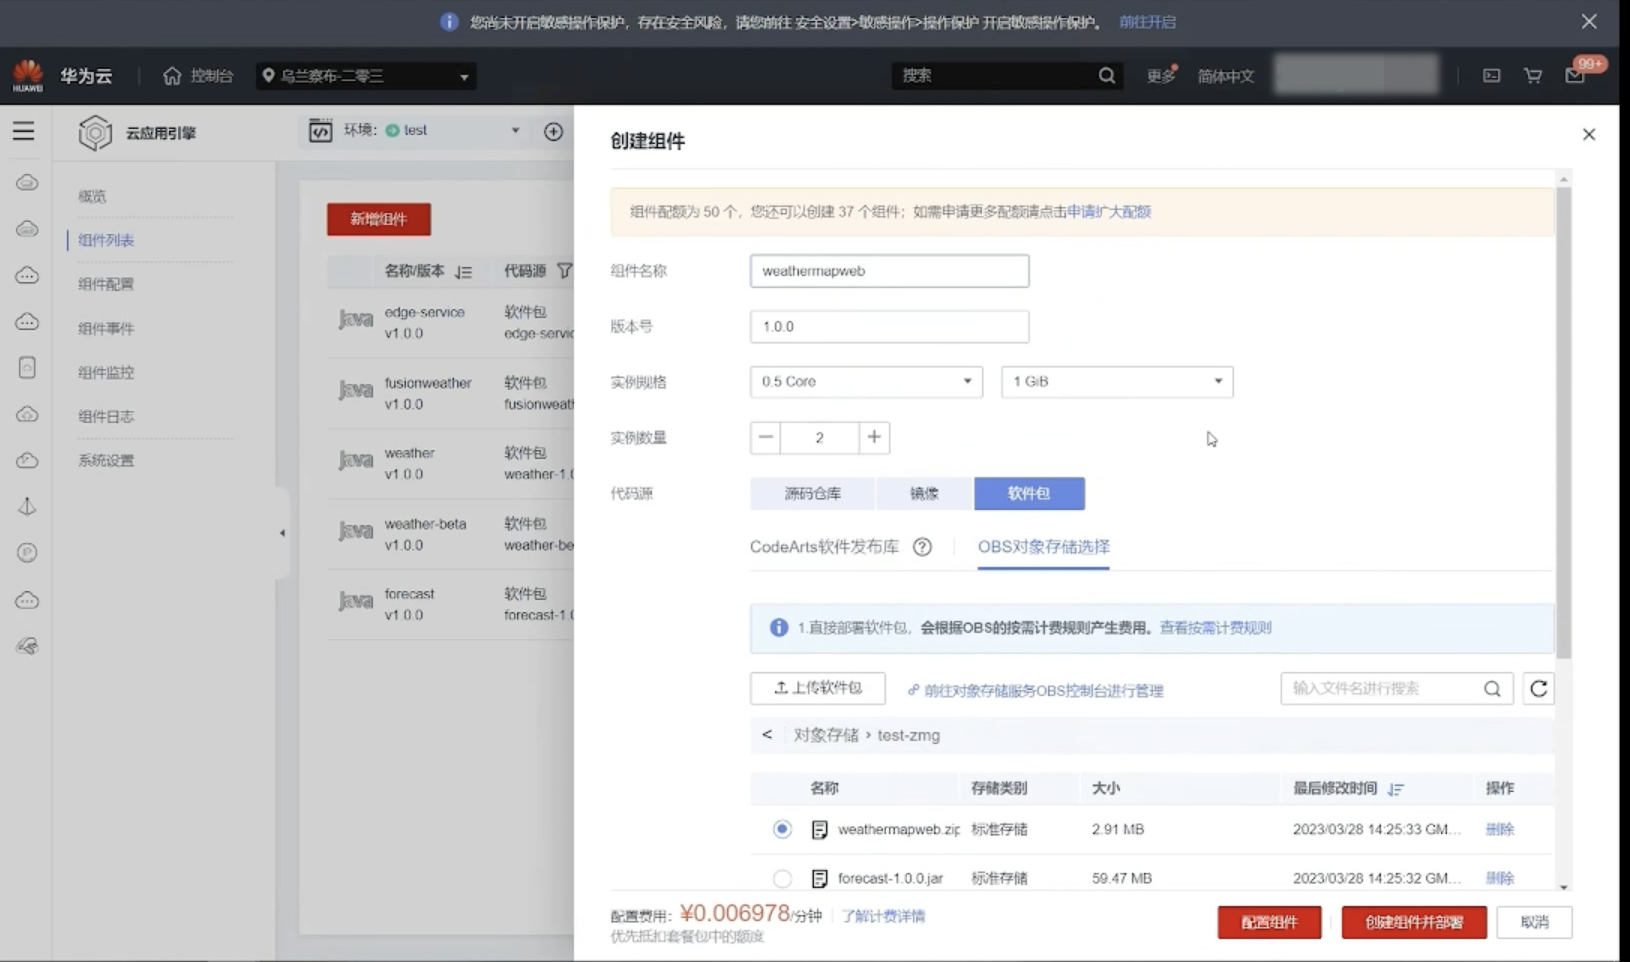Viewport: 1630px width, 962px height.
Task: Collapse the left side menu arrow
Action: 282,533
